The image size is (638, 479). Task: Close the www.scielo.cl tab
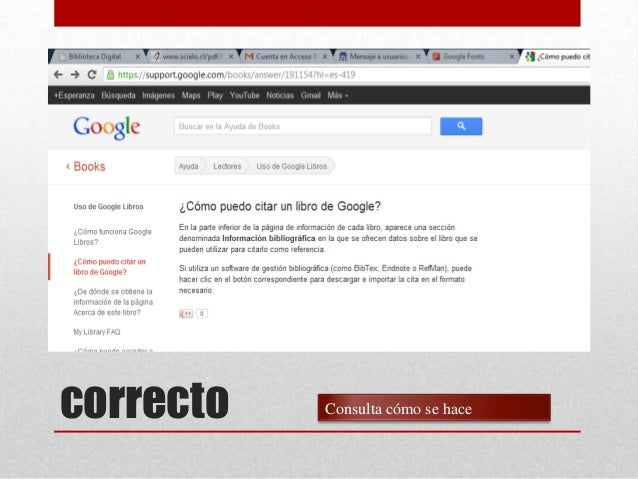point(231,57)
